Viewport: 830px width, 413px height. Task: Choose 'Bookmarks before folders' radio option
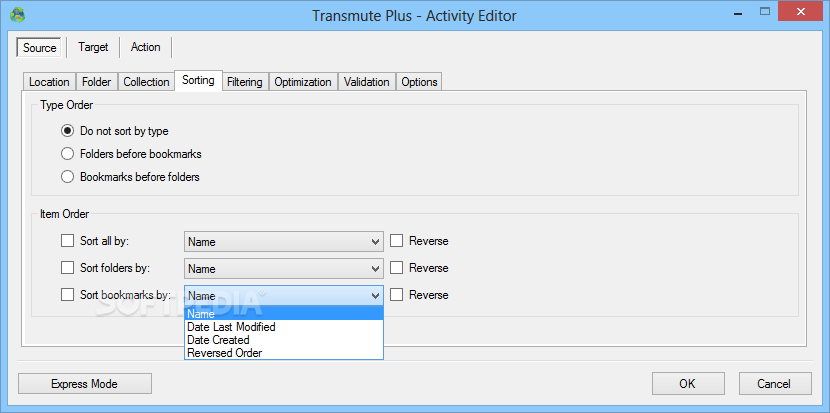130,177
